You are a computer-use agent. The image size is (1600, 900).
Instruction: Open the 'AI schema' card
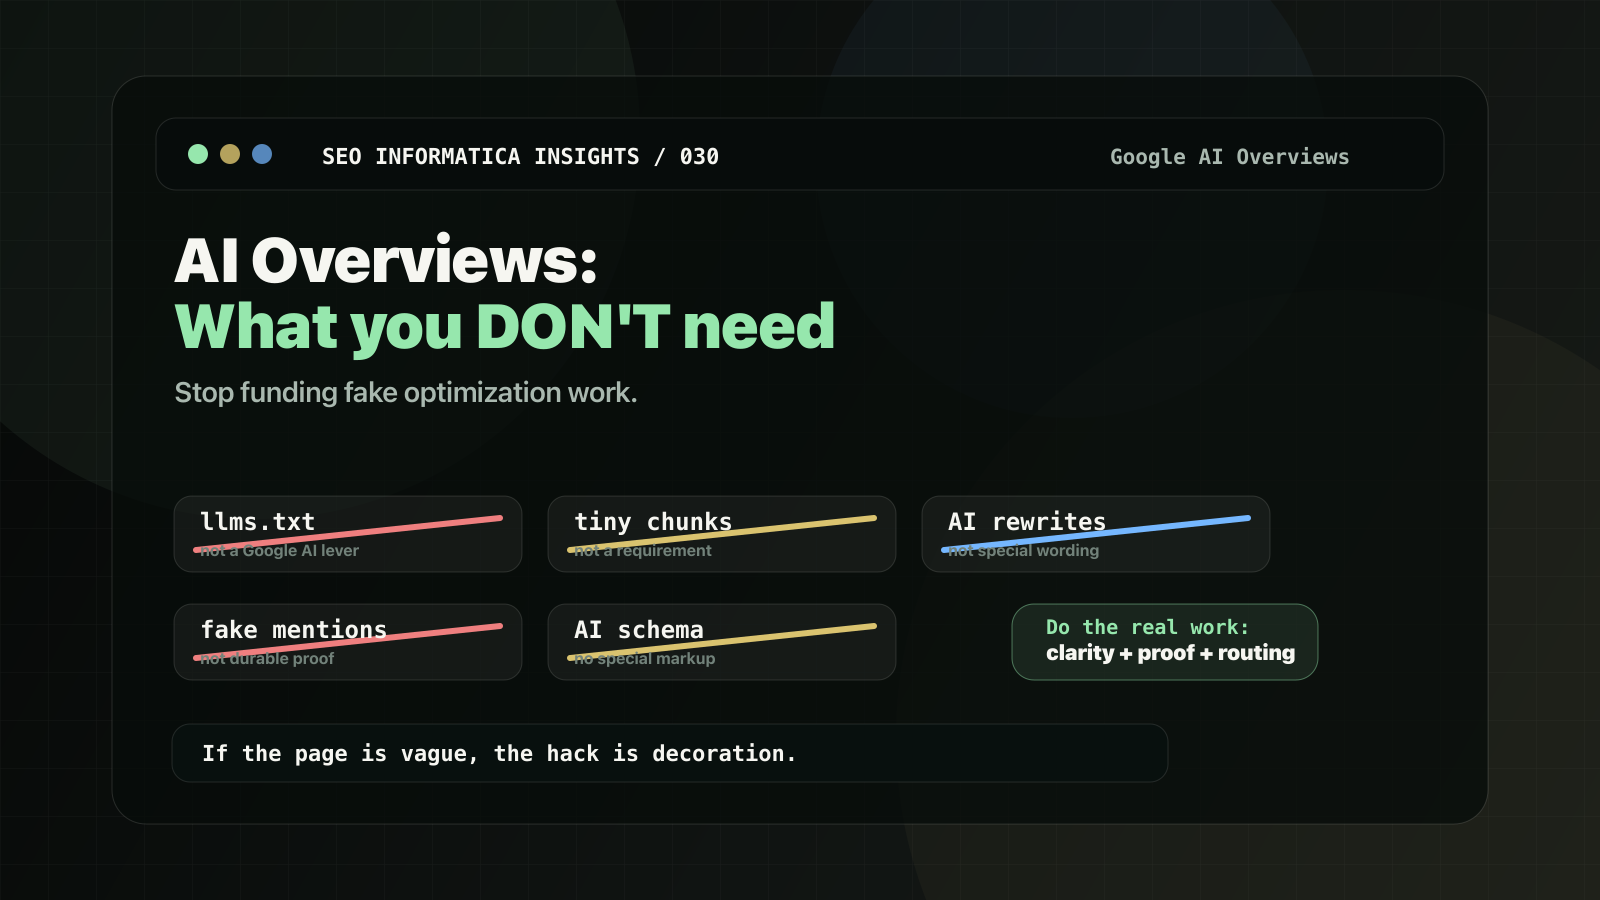pyautogui.click(x=722, y=642)
